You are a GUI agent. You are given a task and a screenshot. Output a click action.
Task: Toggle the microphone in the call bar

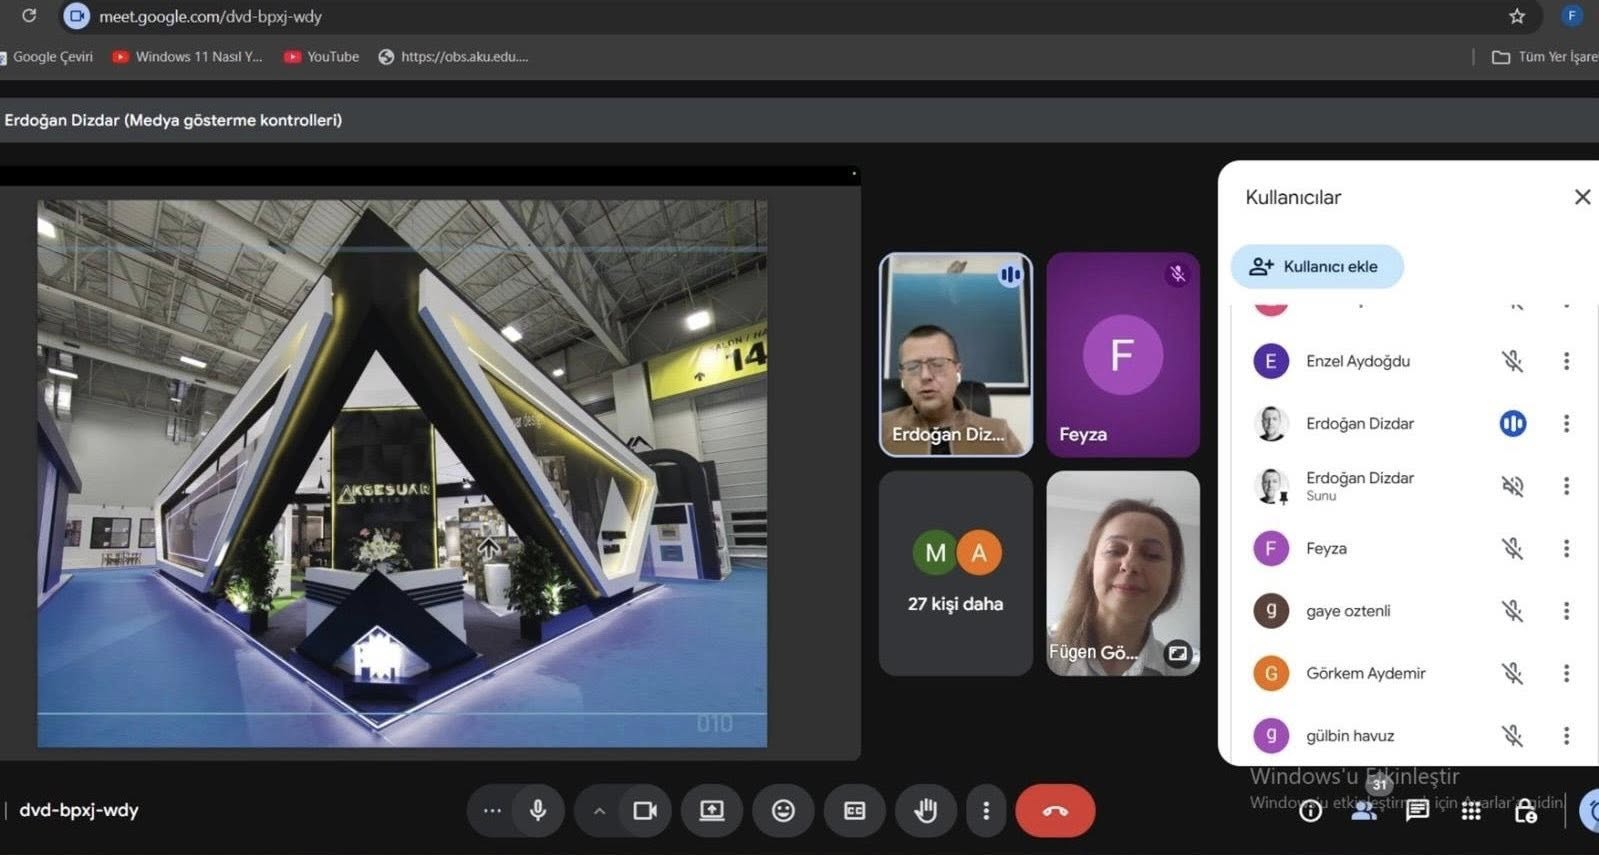click(x=538, y=810)
